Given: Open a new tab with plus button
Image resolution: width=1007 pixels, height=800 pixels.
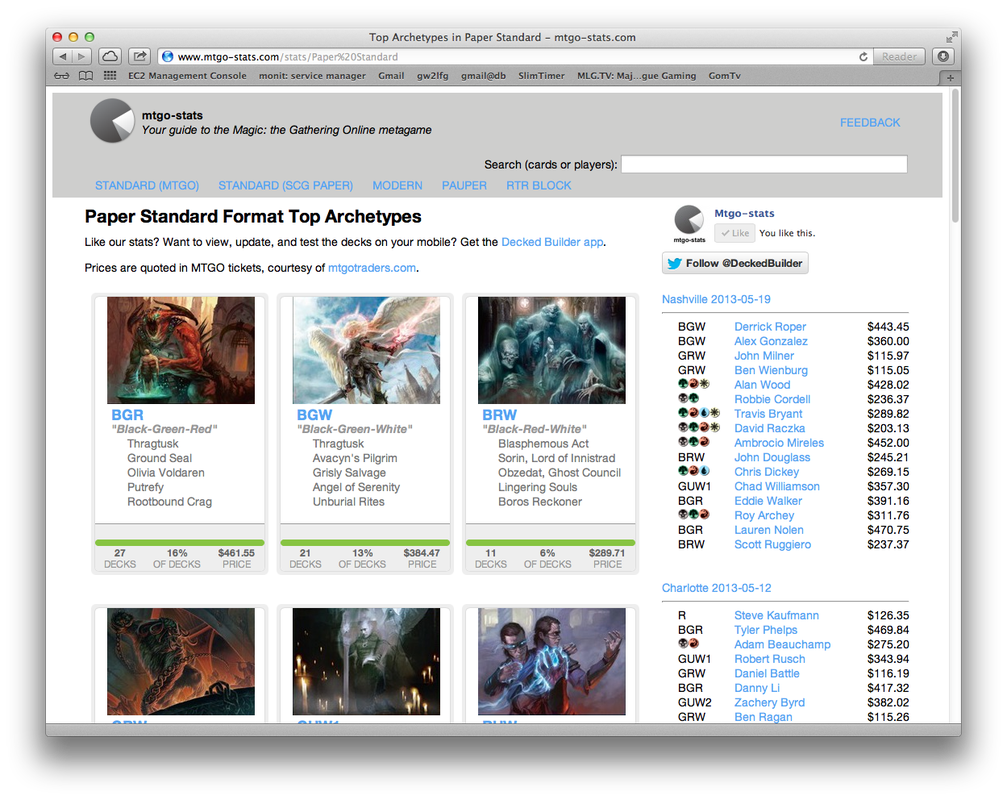Looking at the screenshot, I should (950, 77).
